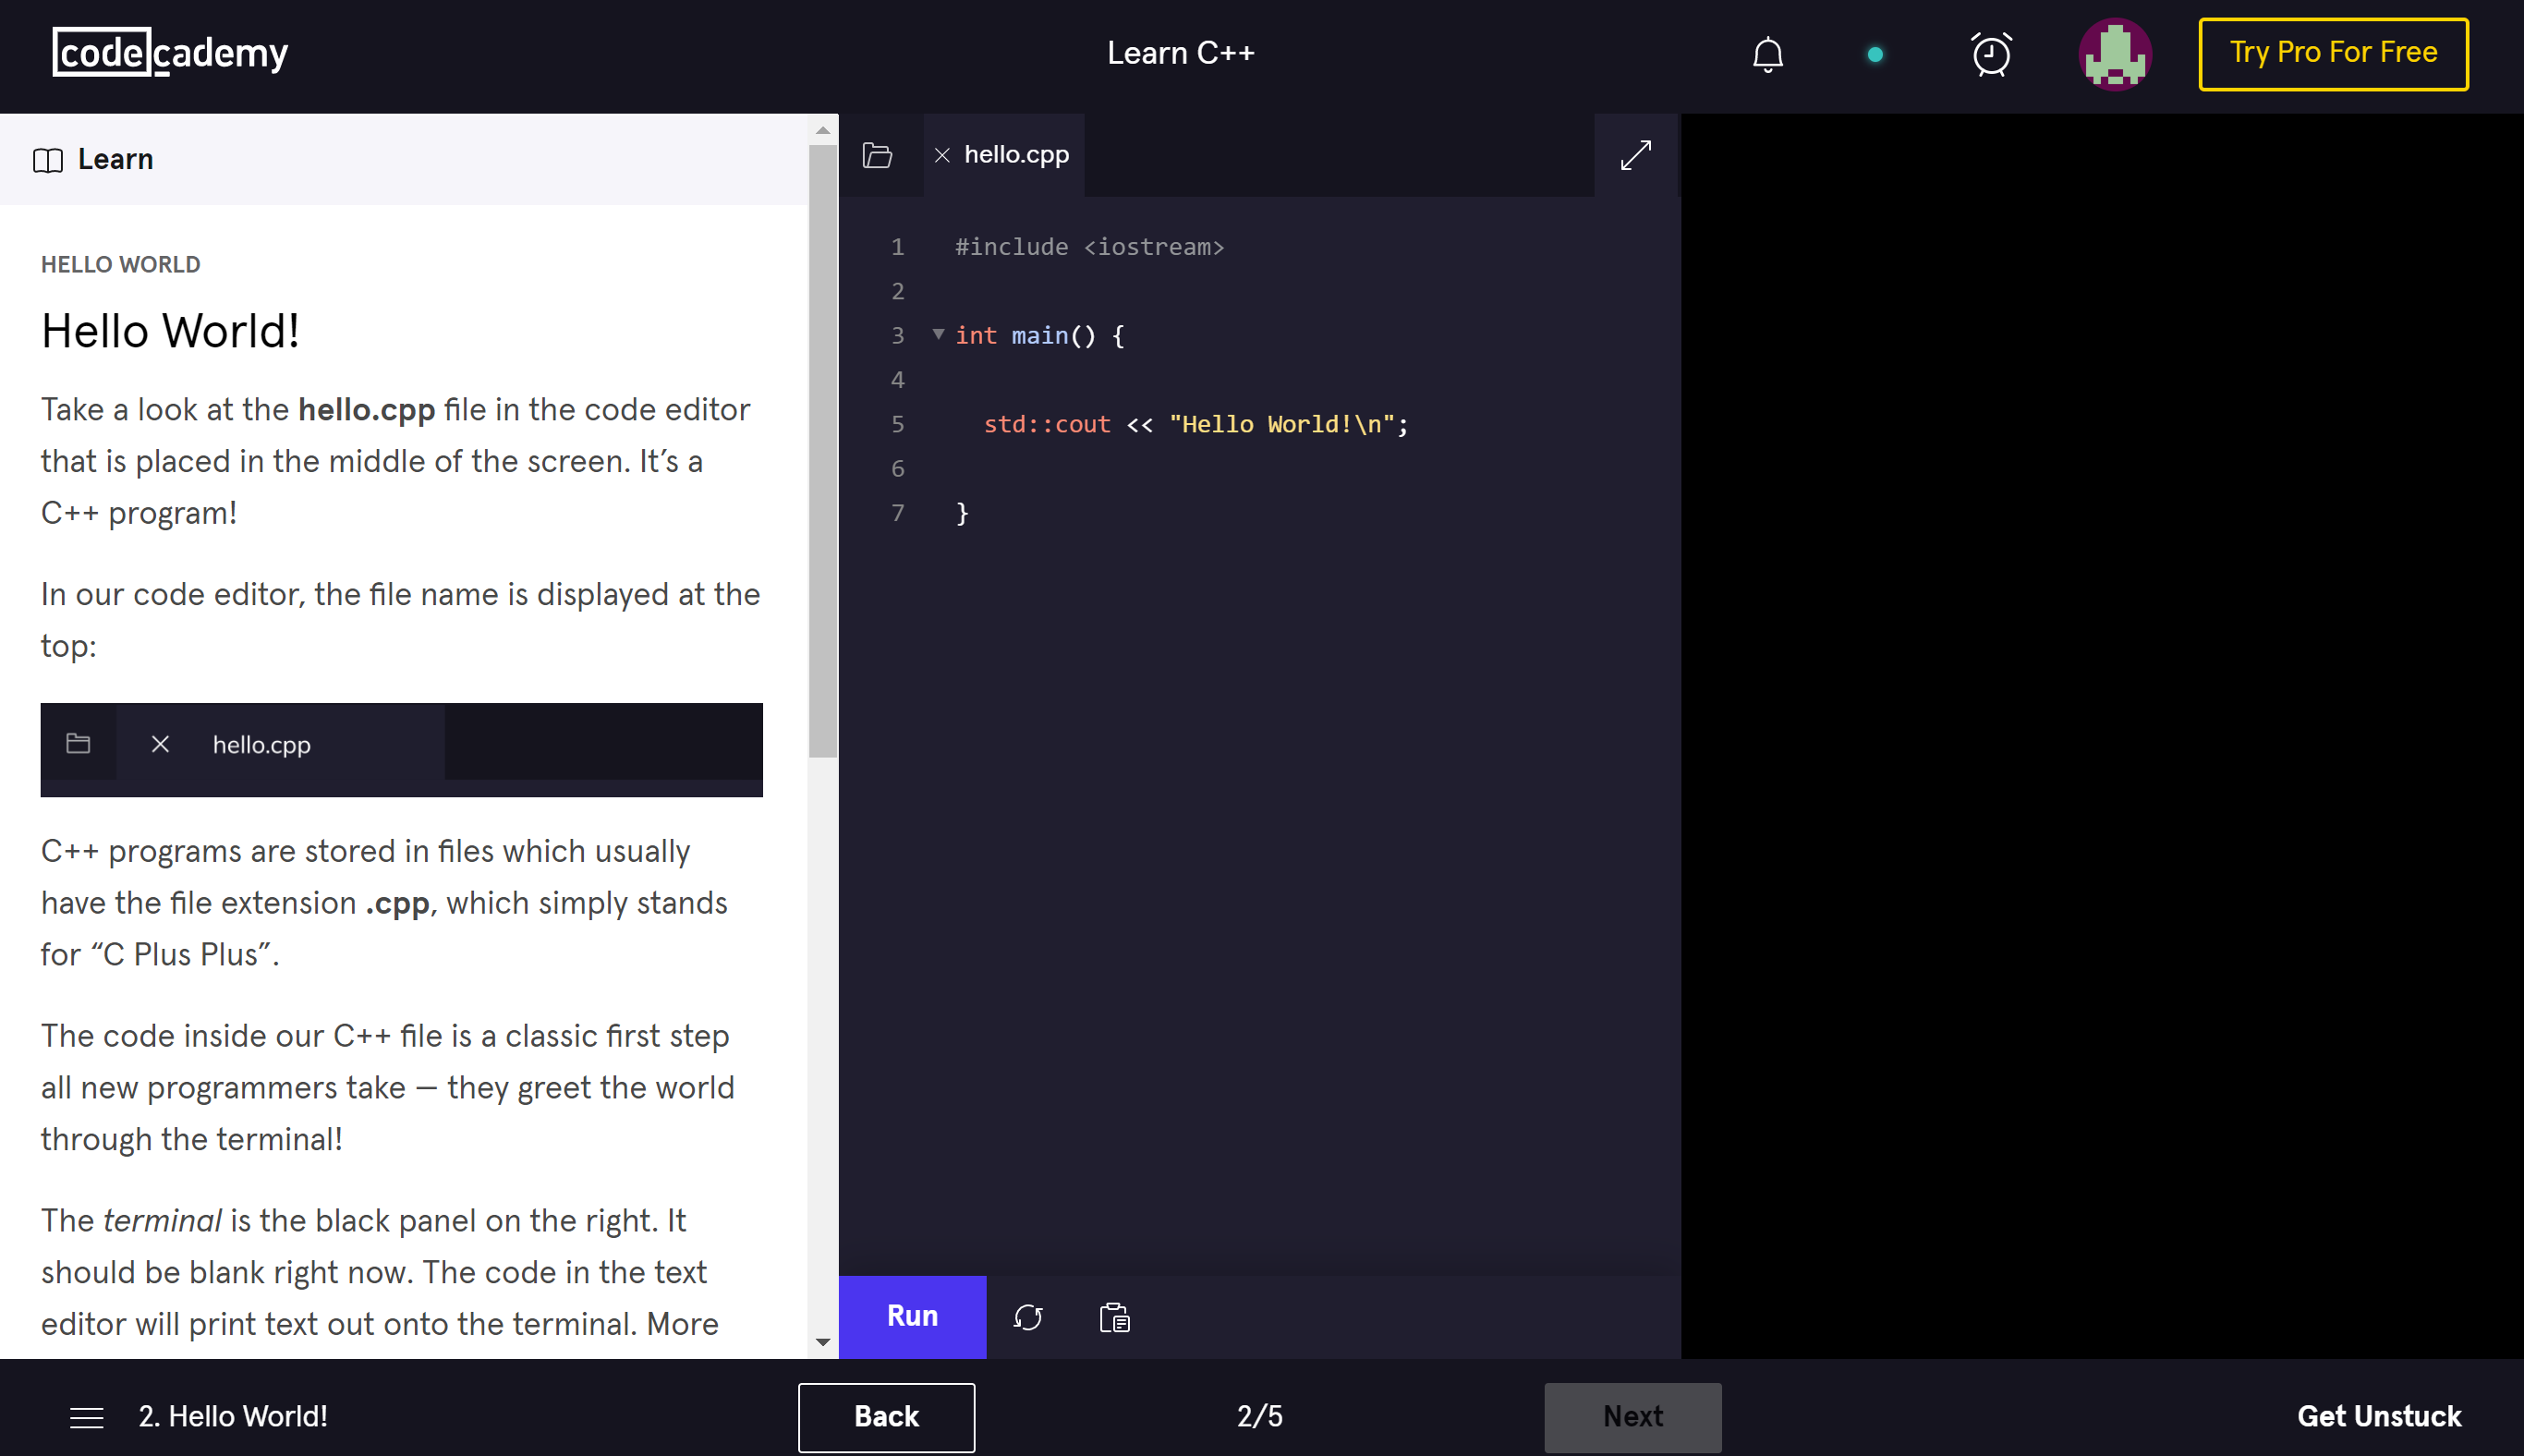Click the alarm clock timer icon
Screen dimensions: 2524x1456
pyautogui.click(x=1990, y=54)
